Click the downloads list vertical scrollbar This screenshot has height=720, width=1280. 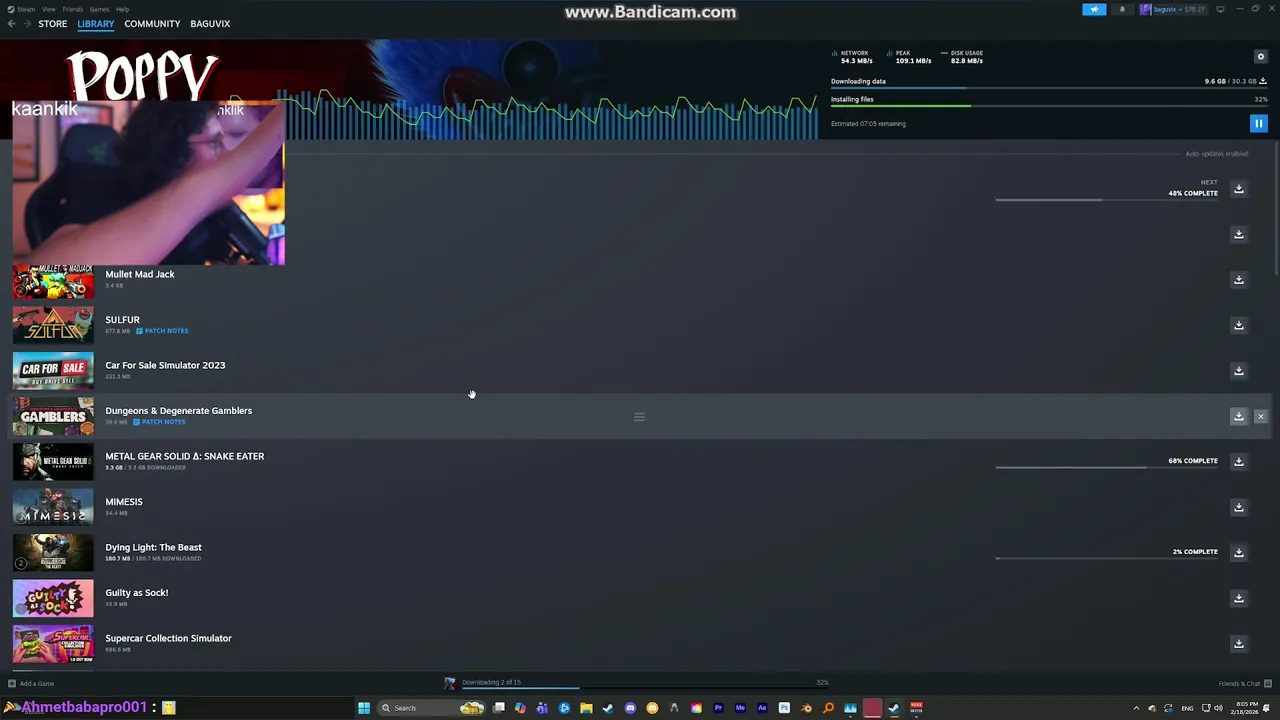click(x=1275, y=210)
